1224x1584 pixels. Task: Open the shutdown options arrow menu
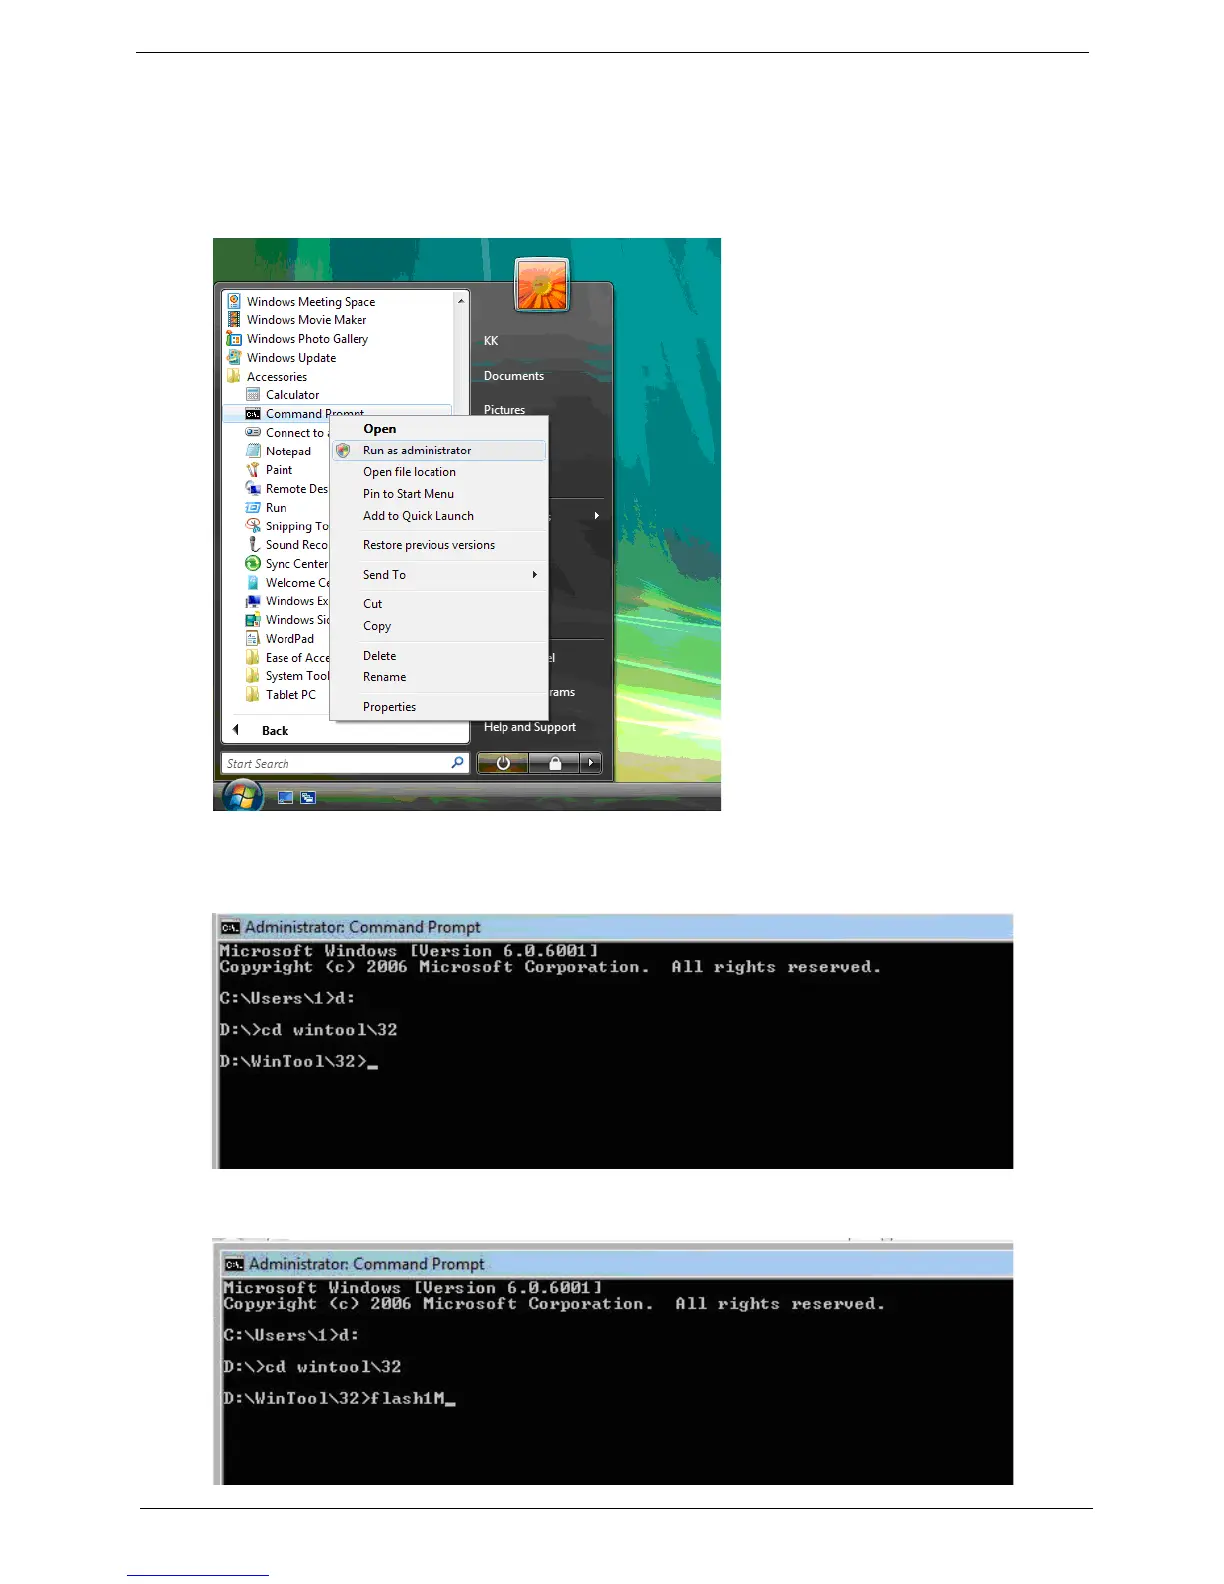(x=591, y=763)
